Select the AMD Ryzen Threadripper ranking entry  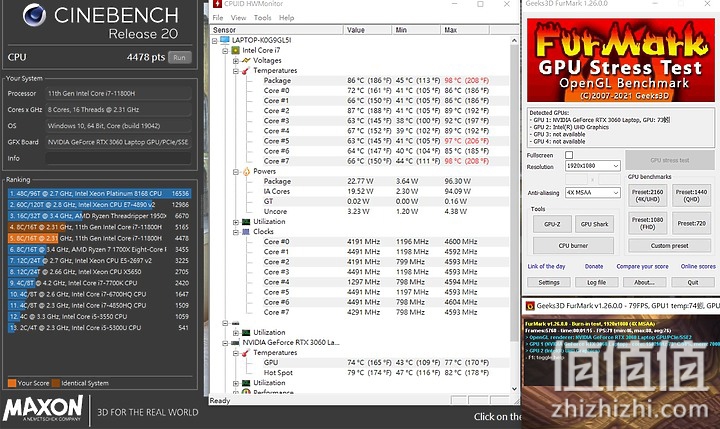coord(99,216)
